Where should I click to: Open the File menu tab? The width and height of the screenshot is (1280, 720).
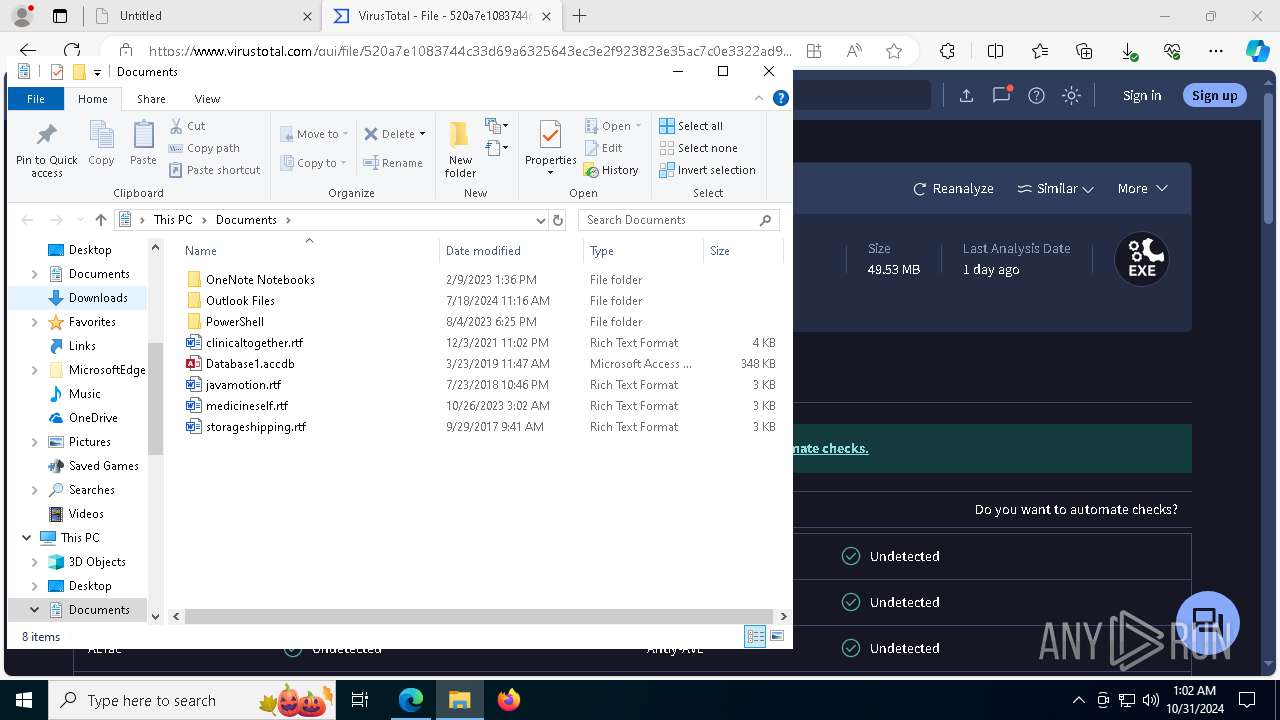[36, 99]
